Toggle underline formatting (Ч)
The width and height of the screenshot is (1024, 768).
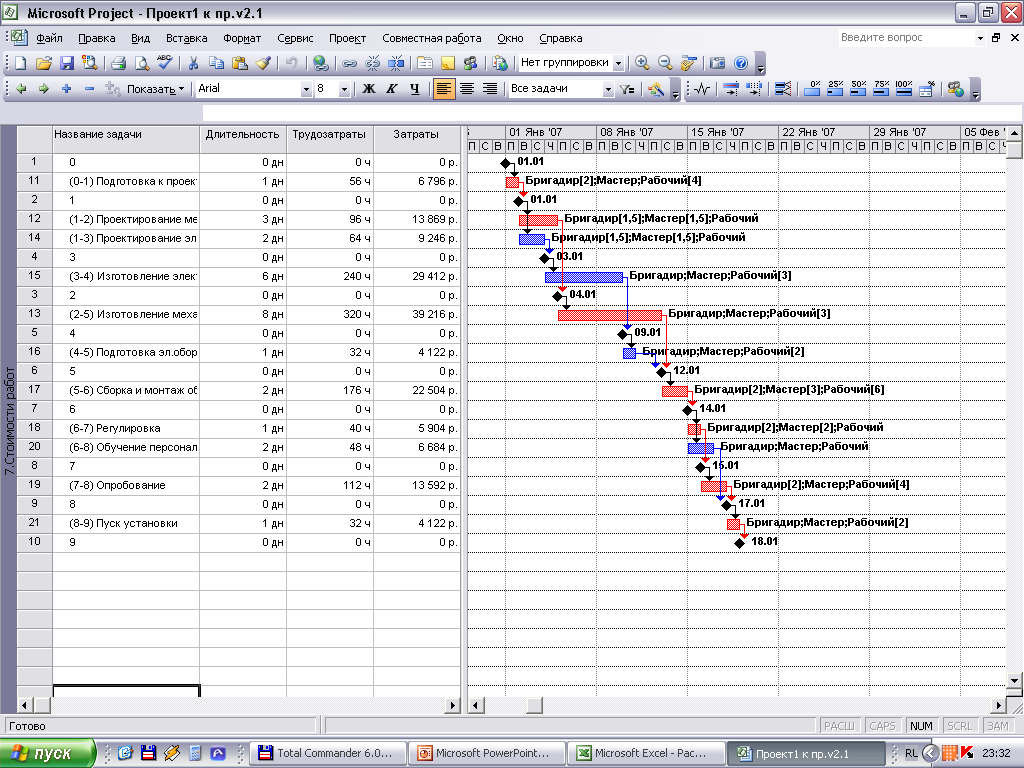click(x=415, y=89)
